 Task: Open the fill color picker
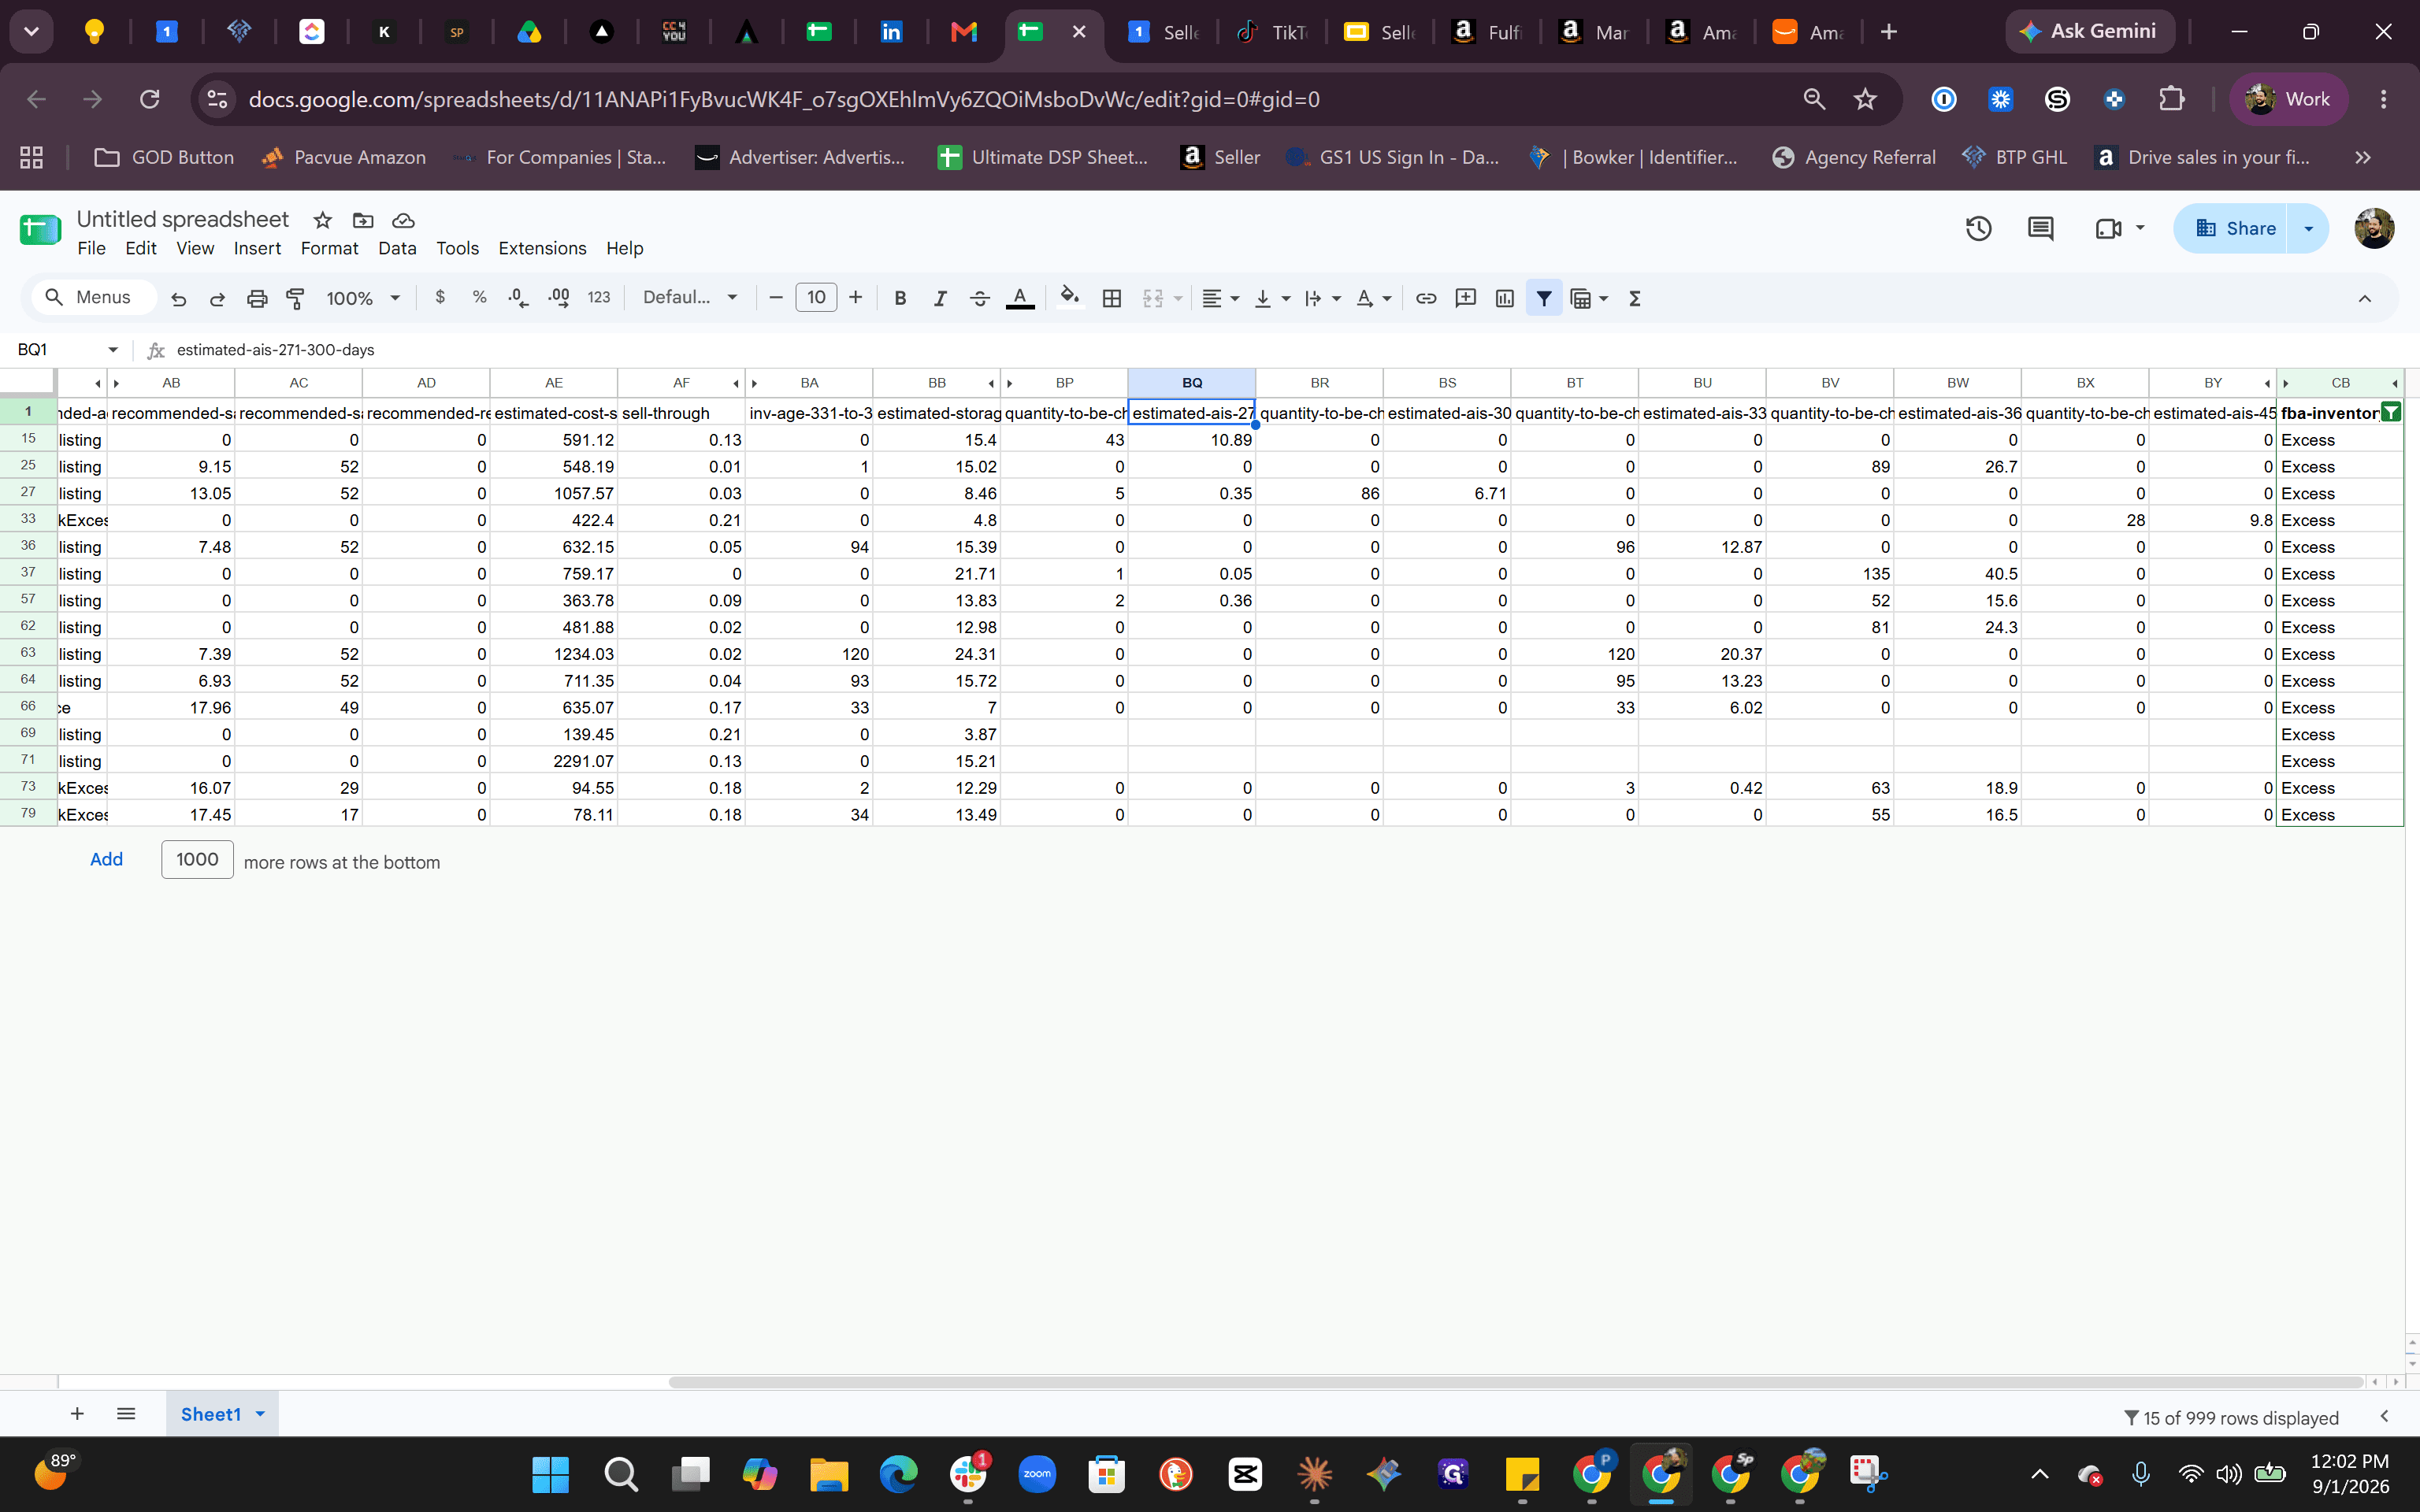1070,298
